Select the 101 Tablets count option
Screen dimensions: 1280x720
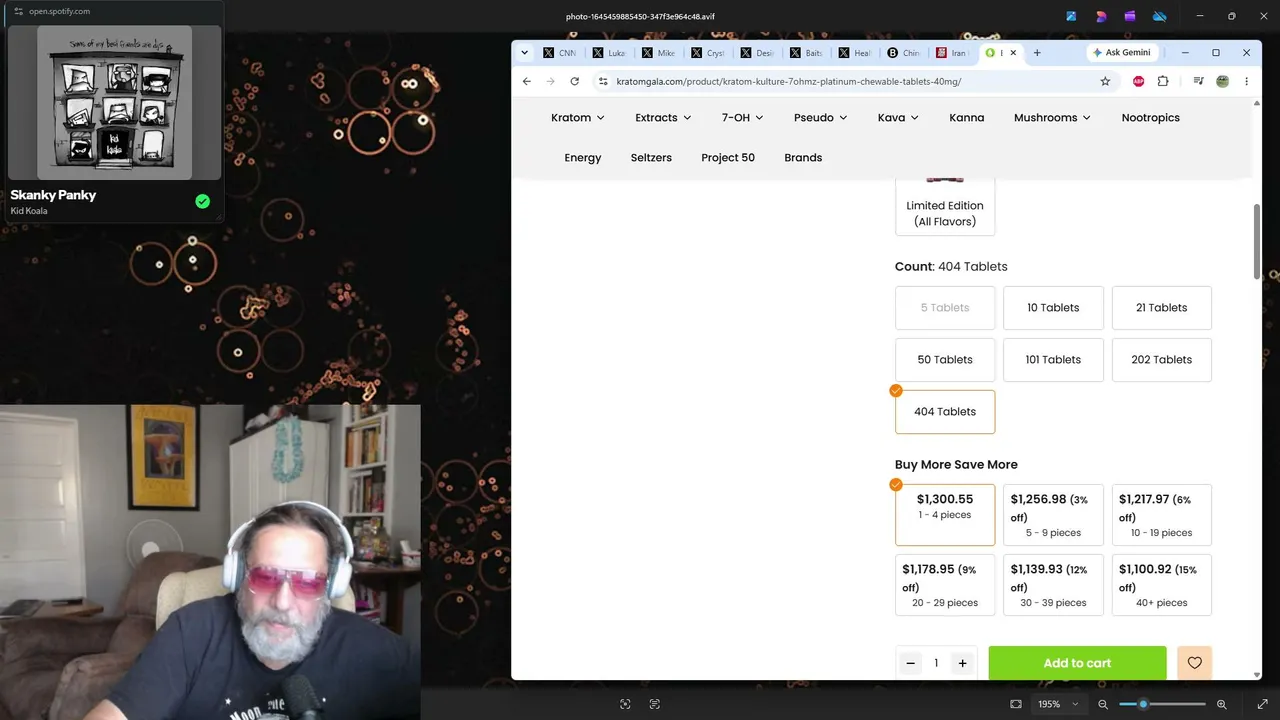click(1053, 360)
